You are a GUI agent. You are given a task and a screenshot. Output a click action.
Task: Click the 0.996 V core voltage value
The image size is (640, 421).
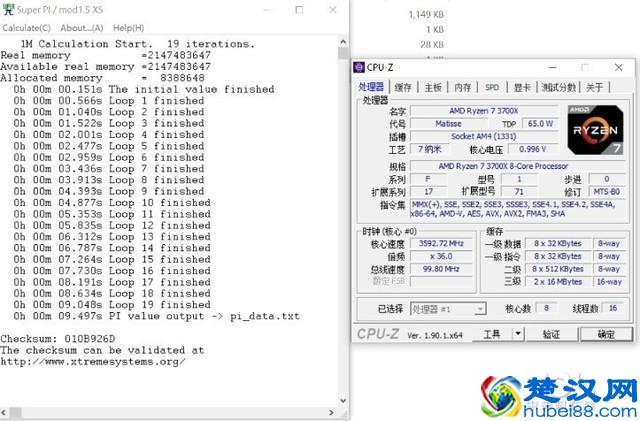click(x=532, y=149)
